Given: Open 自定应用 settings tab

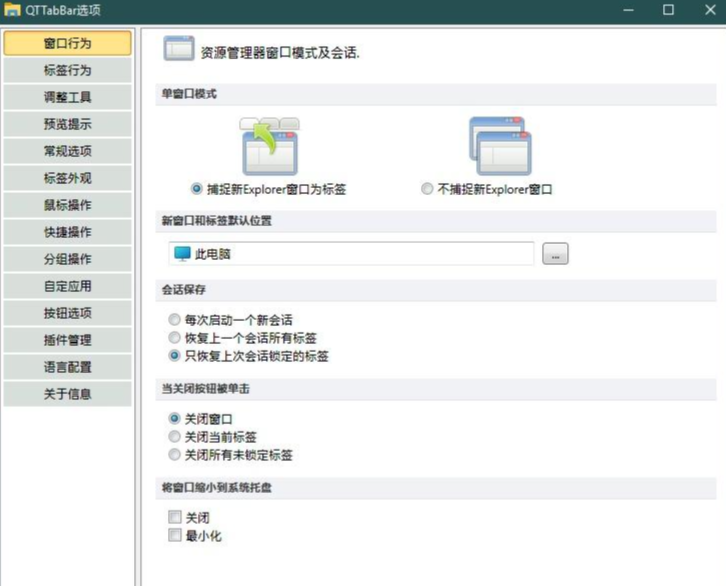Looking at the screenshot, I should point(67,286).
